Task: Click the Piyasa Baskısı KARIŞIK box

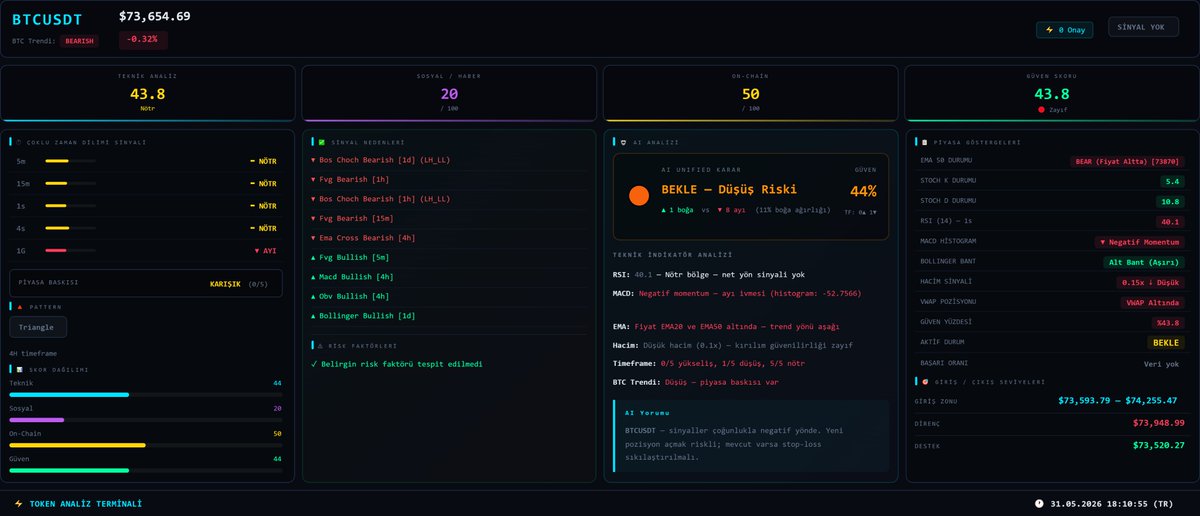Action: click(146, 283)
